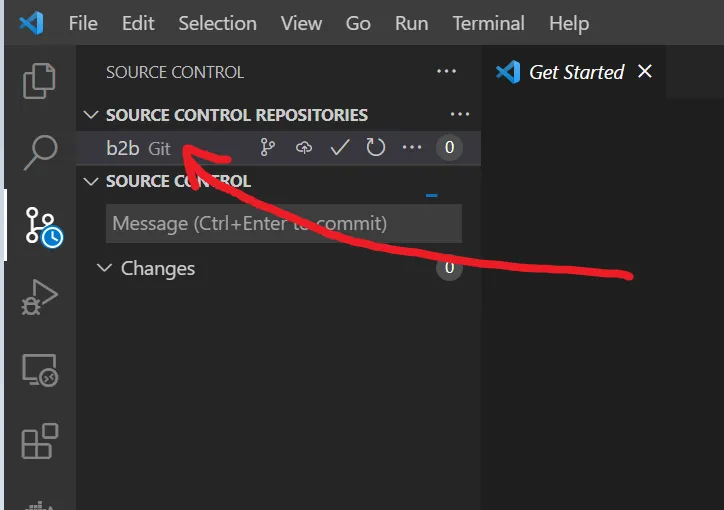Open the Terminal menu
Viewport: 724px width, 510px height.
coord(488,23)
